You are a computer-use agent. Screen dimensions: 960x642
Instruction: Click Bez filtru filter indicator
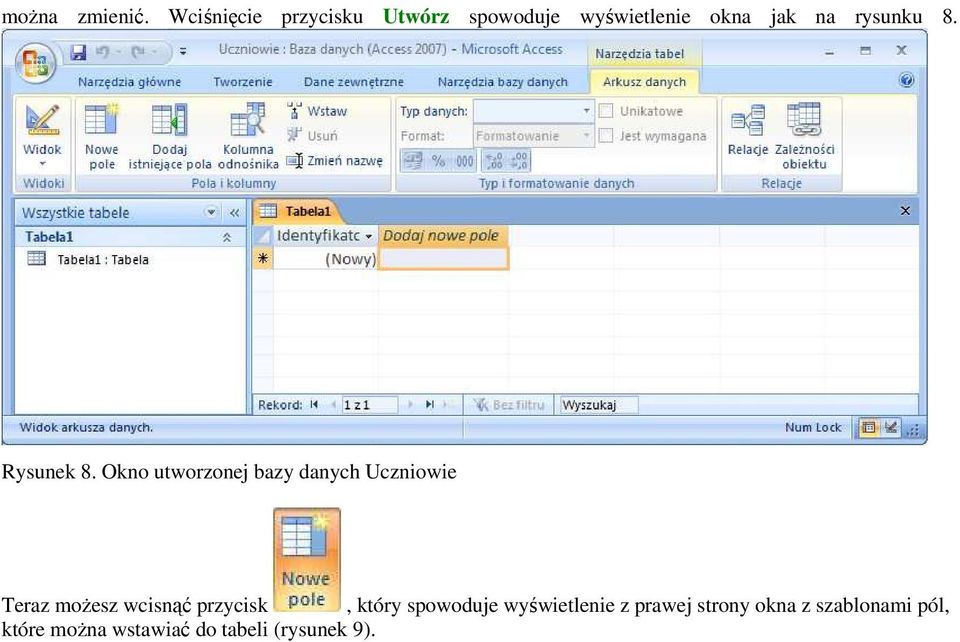click(x=509, y=405)
